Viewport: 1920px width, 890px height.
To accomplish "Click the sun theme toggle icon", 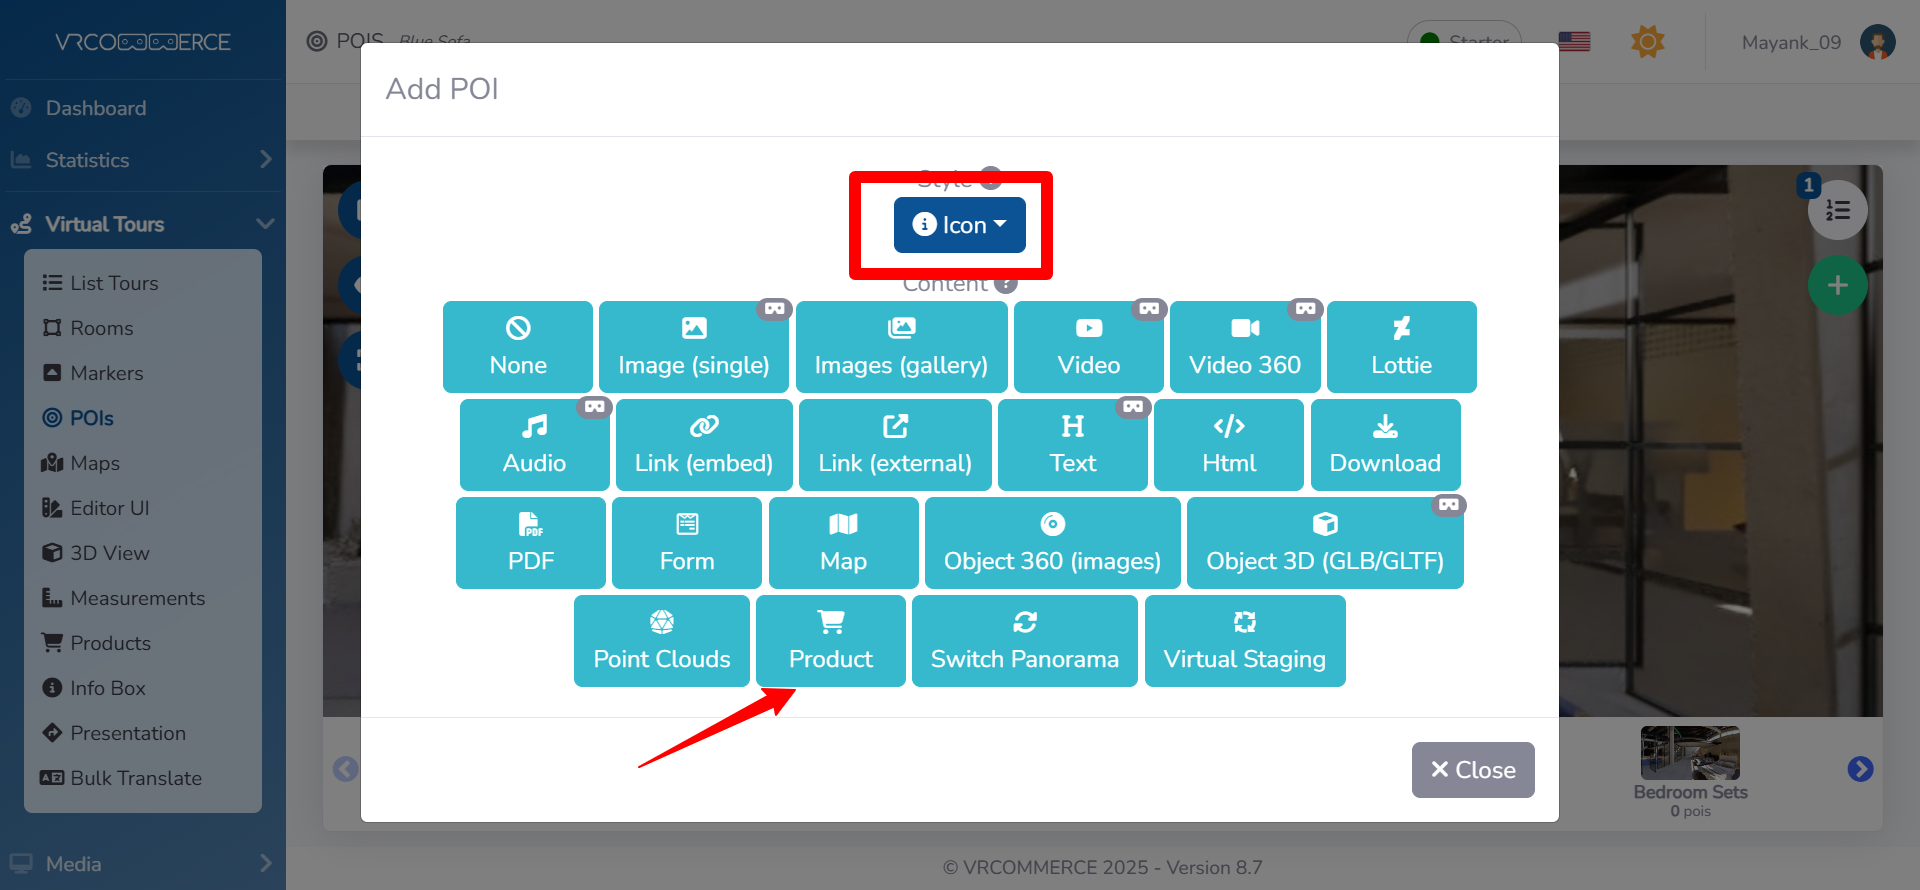I will click(1647, 42).
